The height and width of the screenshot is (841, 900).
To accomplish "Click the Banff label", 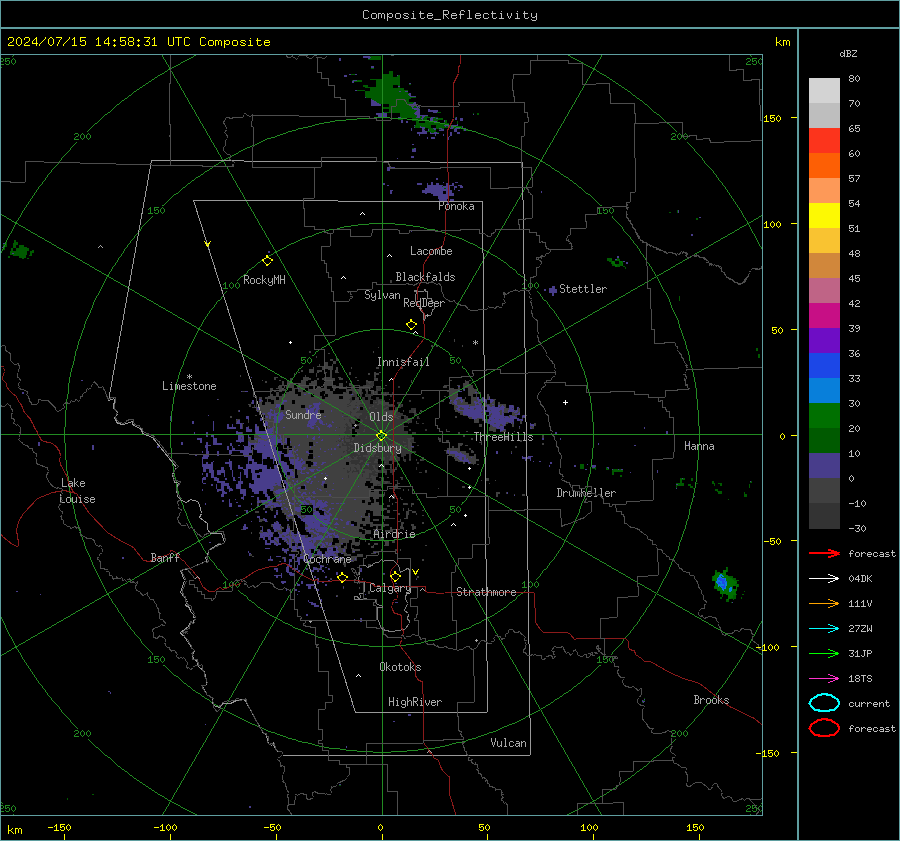I will (x=165, y=558).
